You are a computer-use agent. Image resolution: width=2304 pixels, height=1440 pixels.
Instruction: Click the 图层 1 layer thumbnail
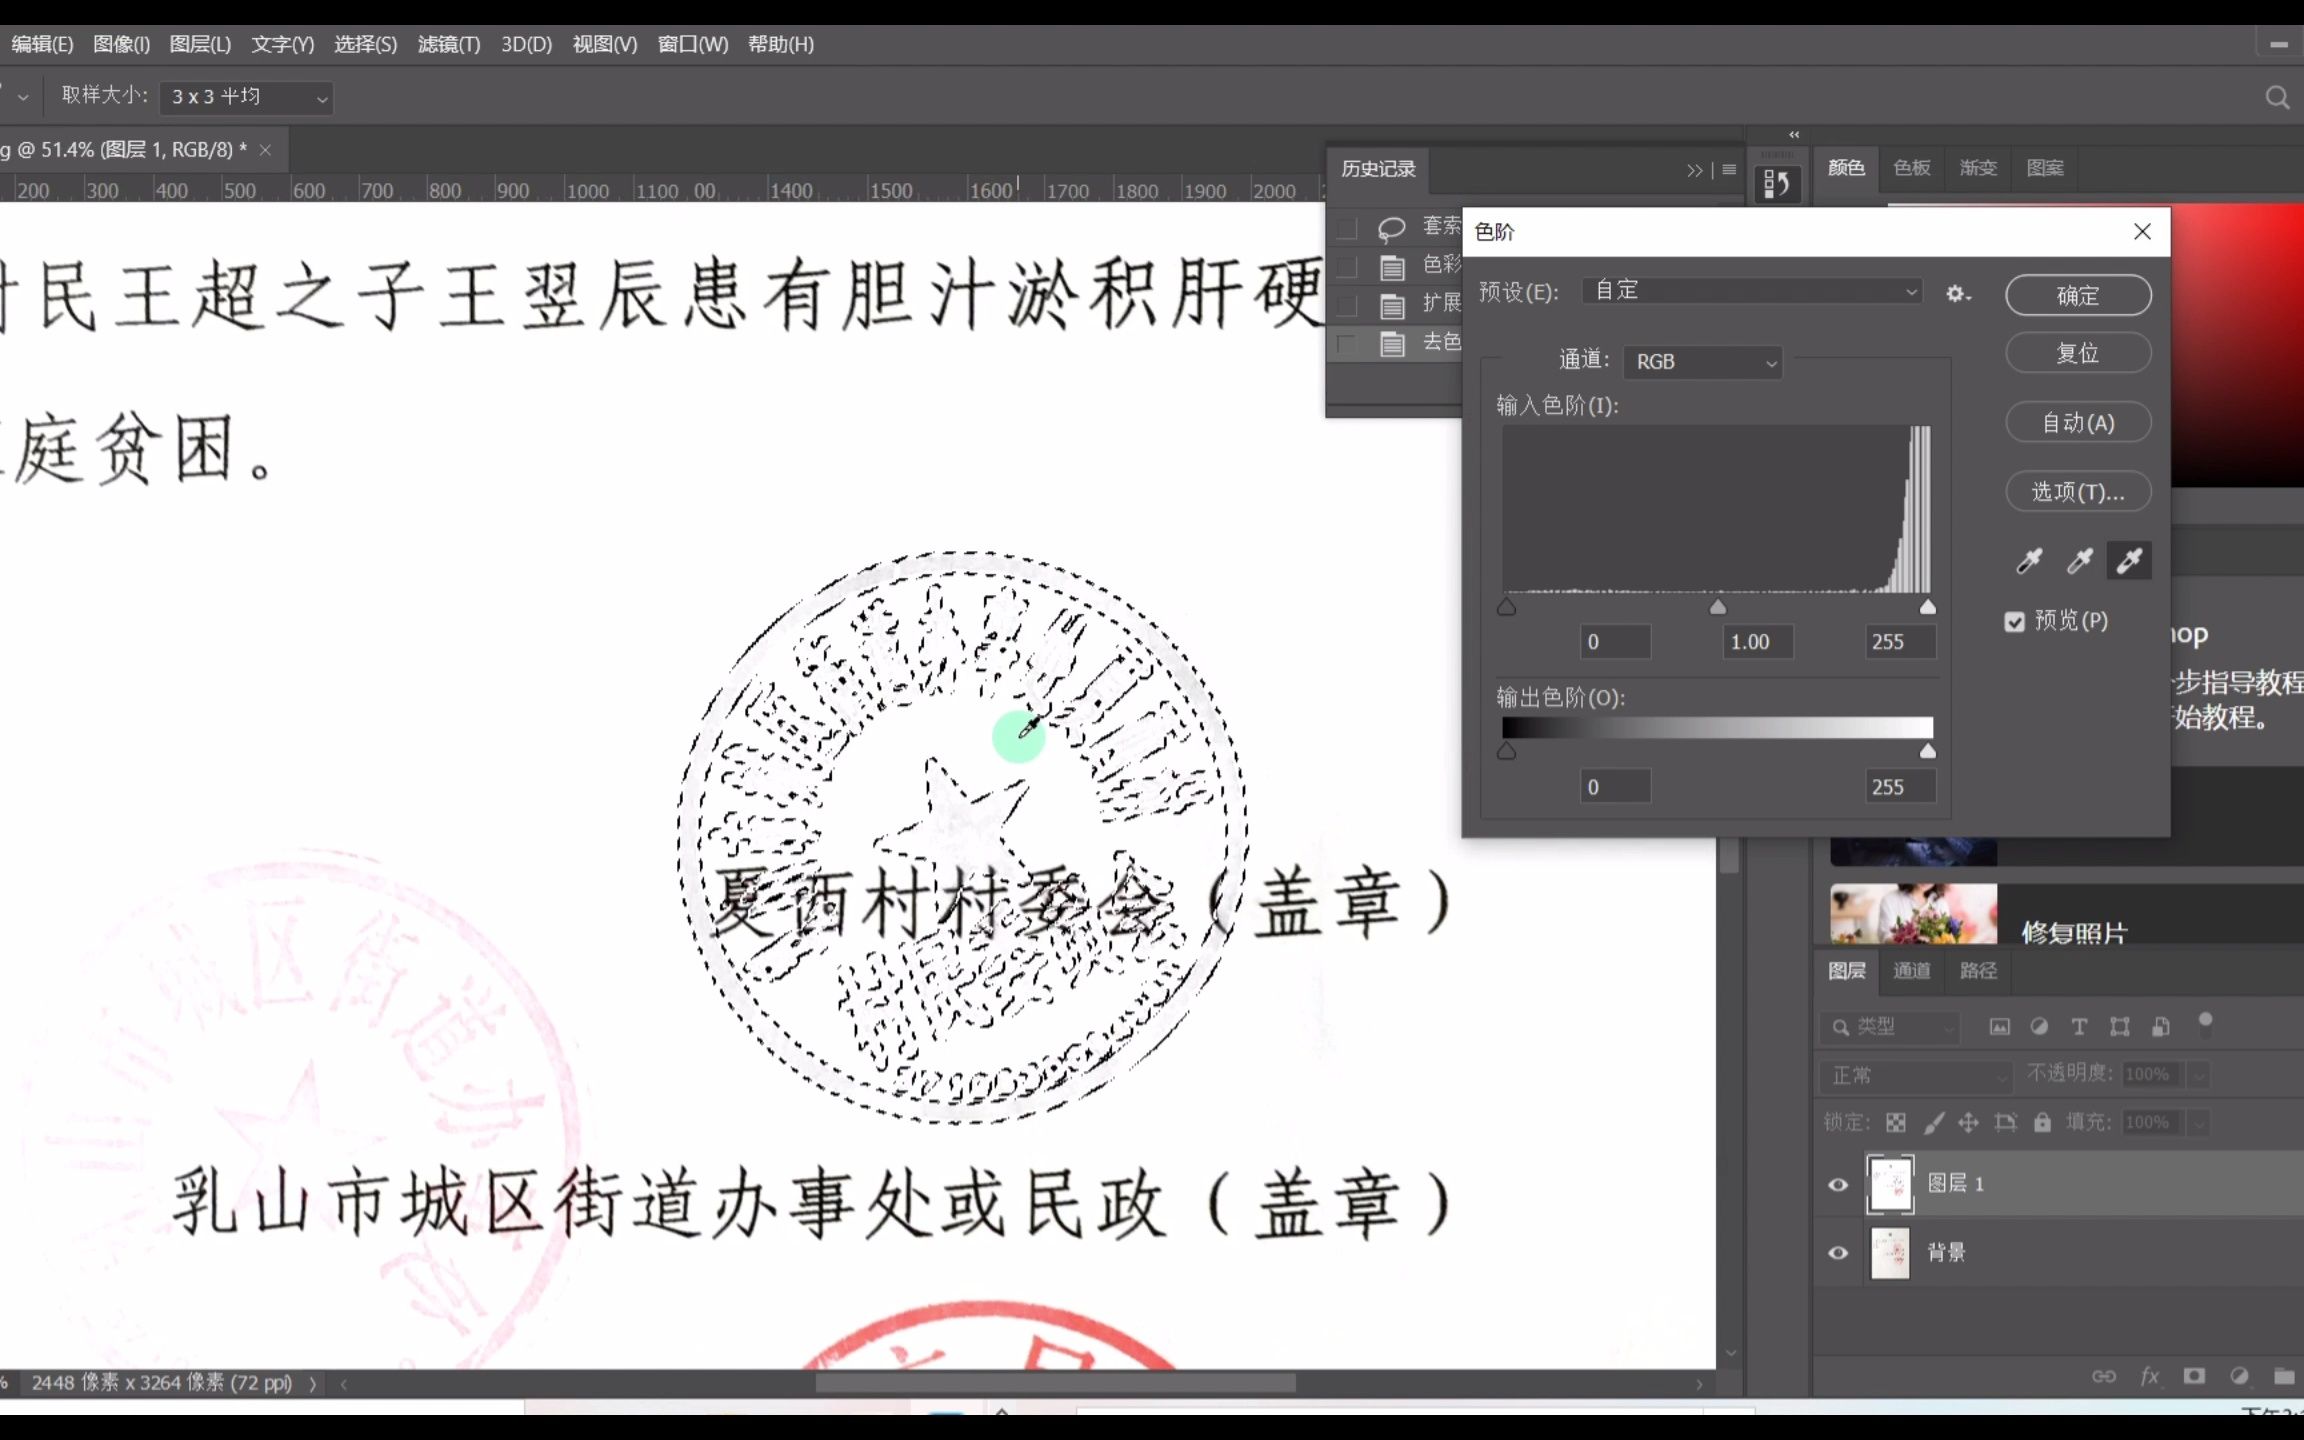1890,1185
